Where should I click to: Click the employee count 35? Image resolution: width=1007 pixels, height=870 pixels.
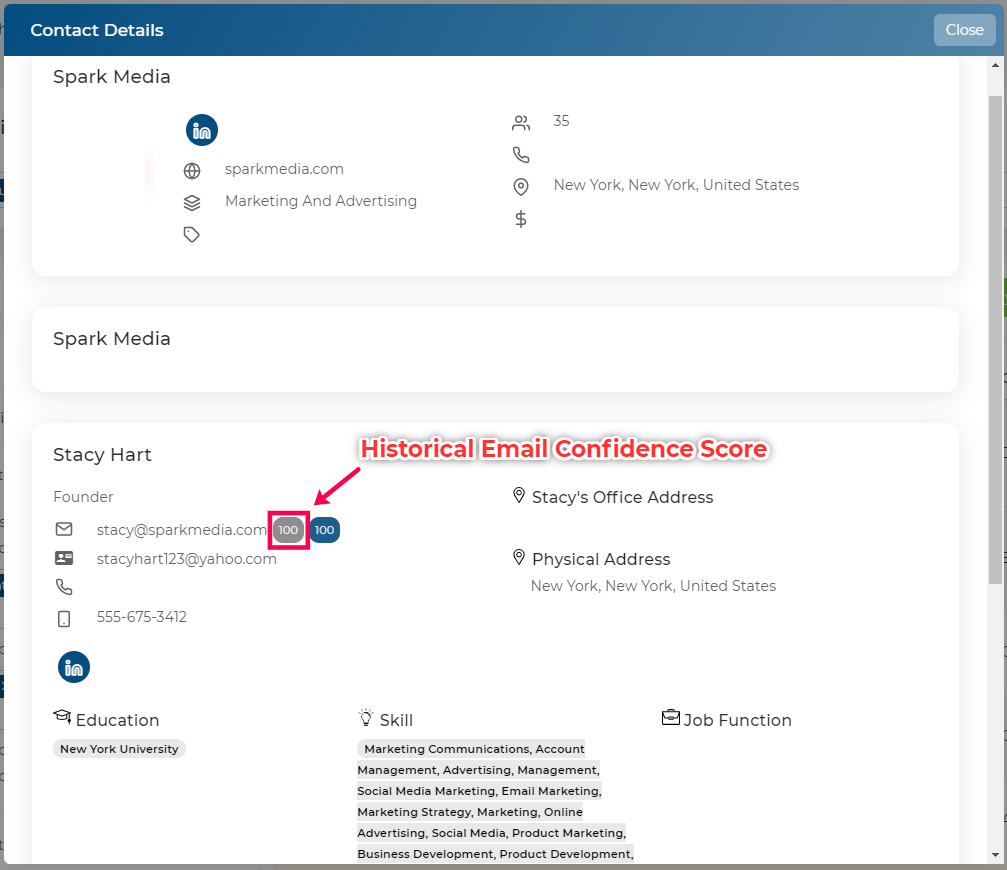[561, 121]
